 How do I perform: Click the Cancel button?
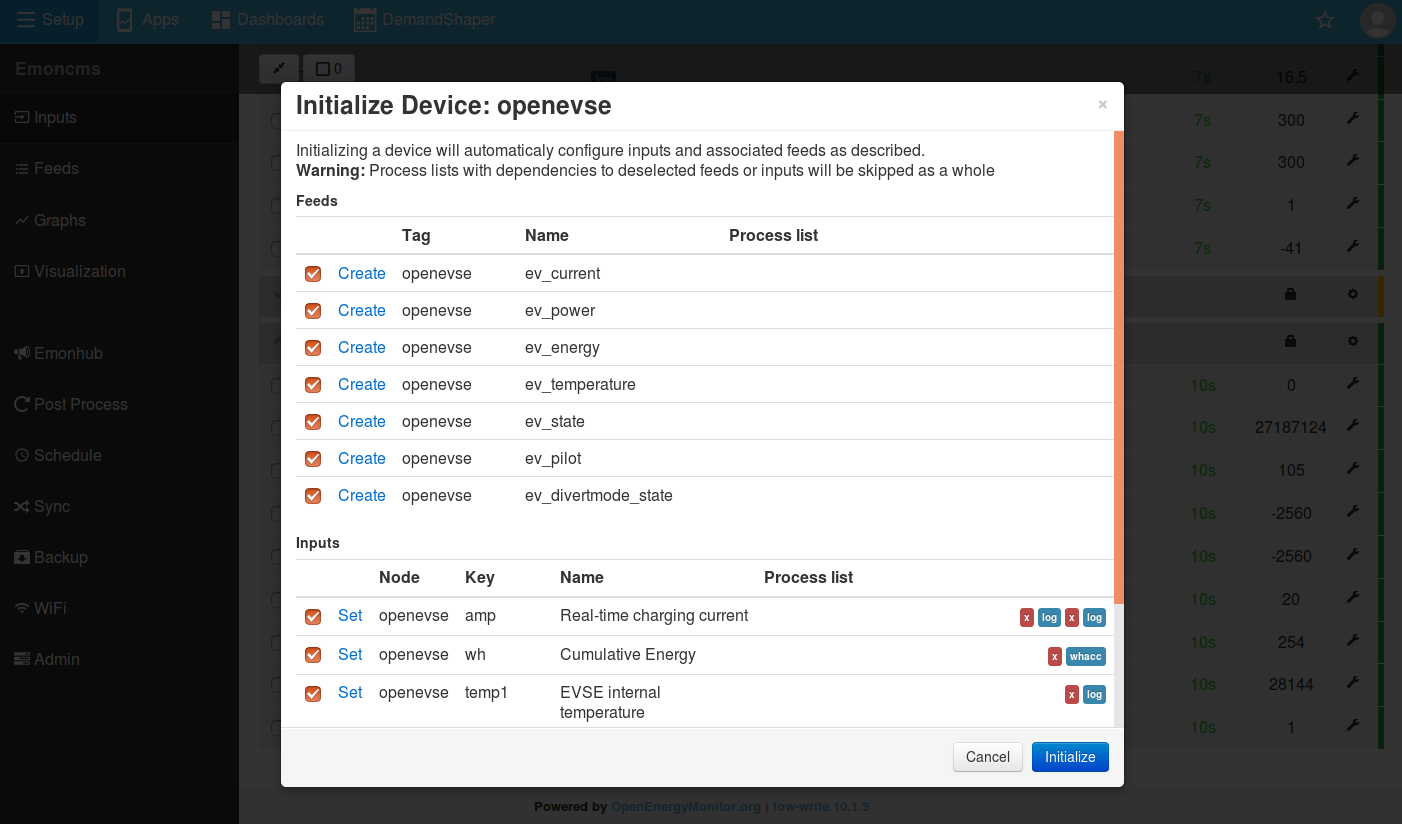click(988, 757)
